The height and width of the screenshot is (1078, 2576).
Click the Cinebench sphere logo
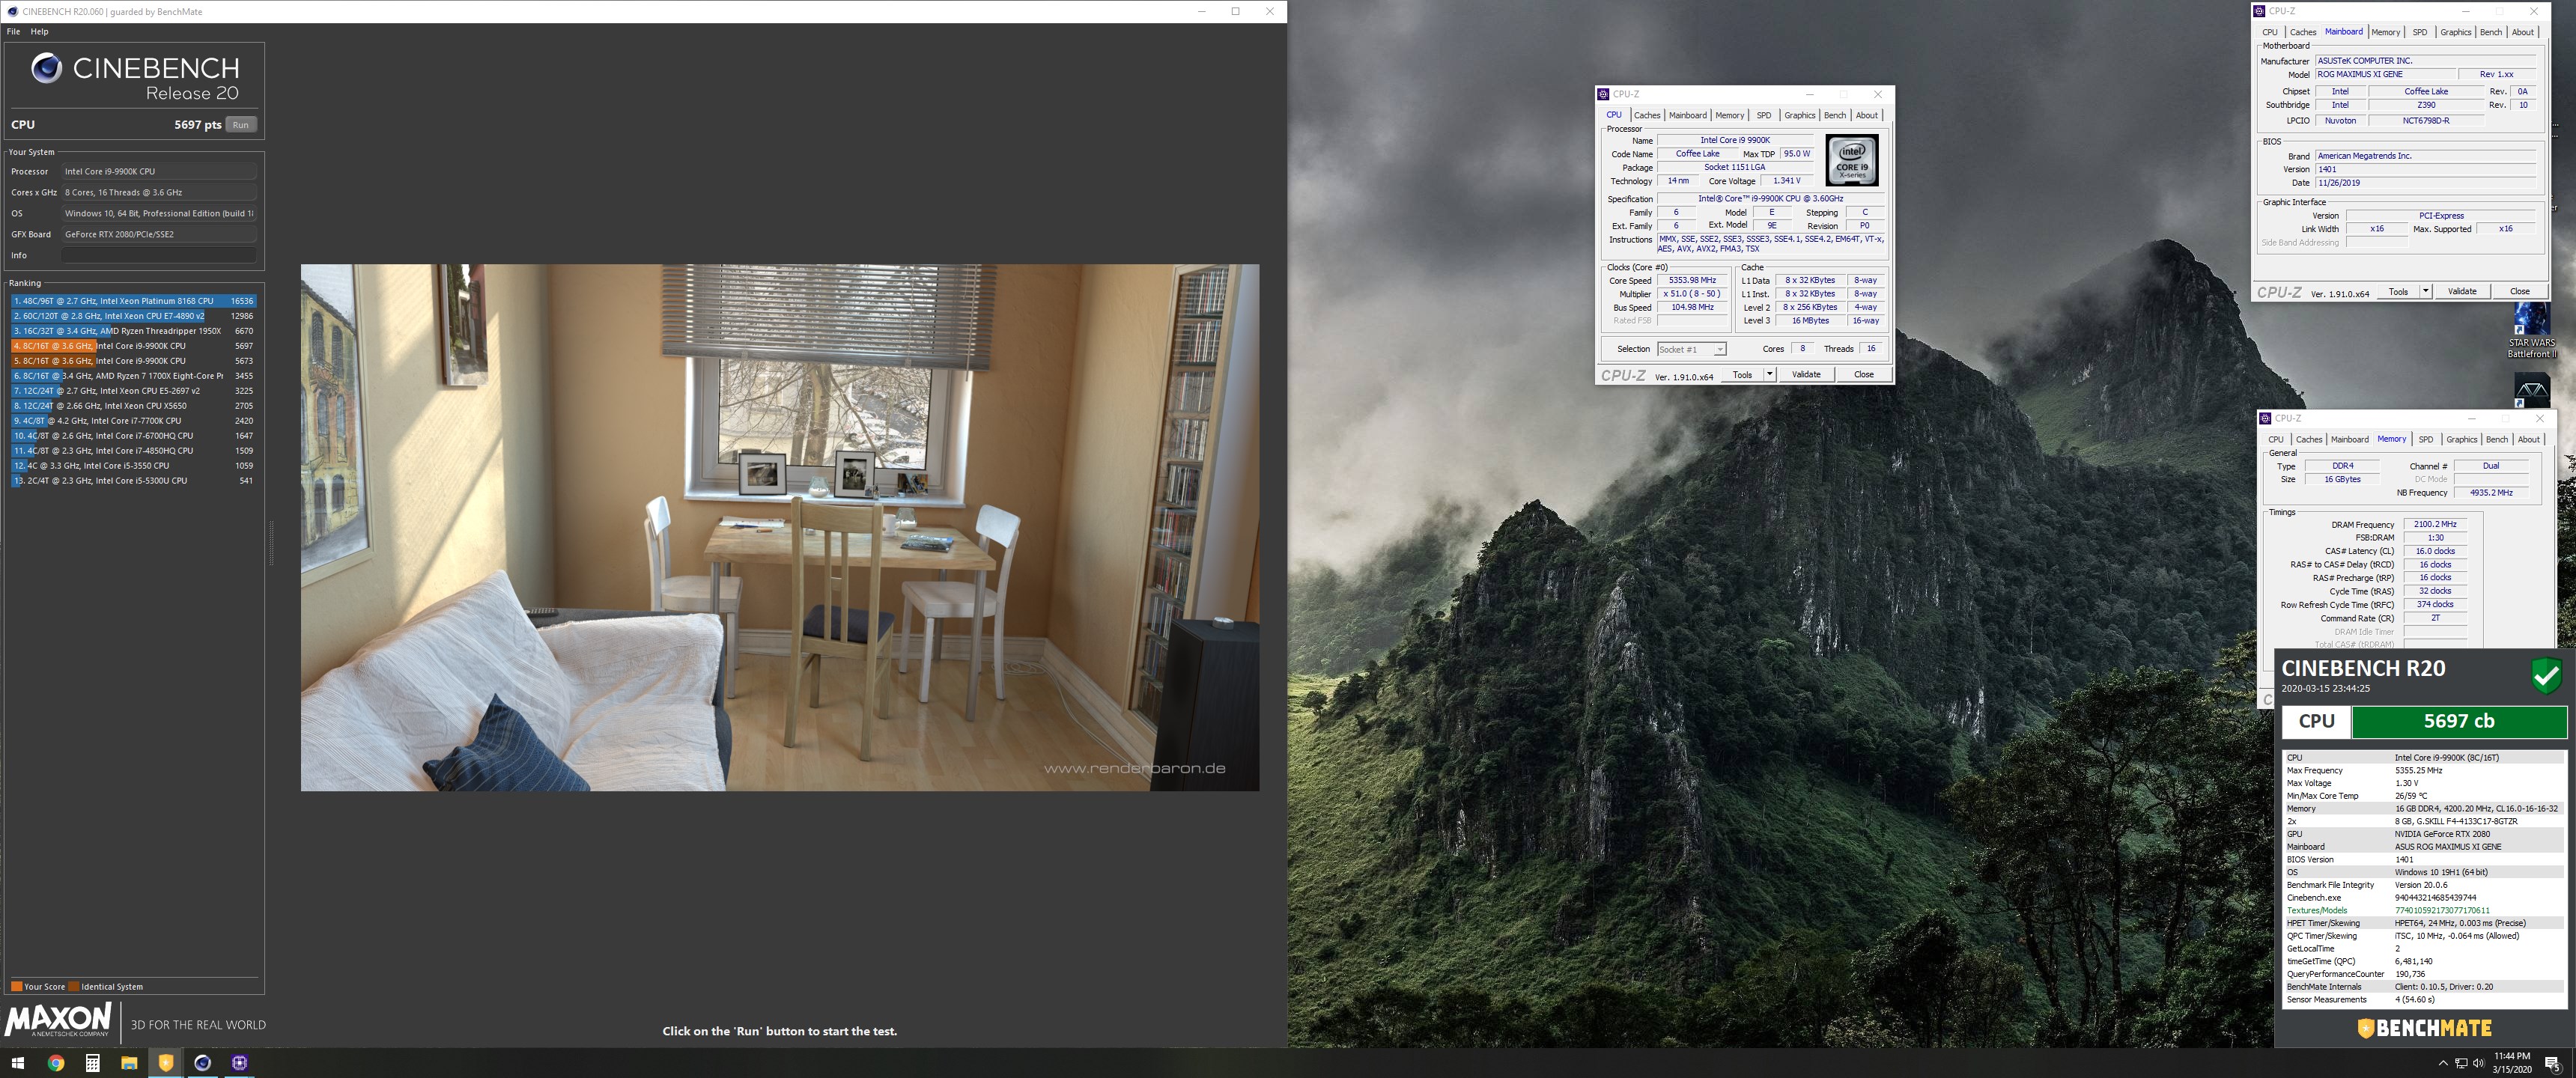46,68
